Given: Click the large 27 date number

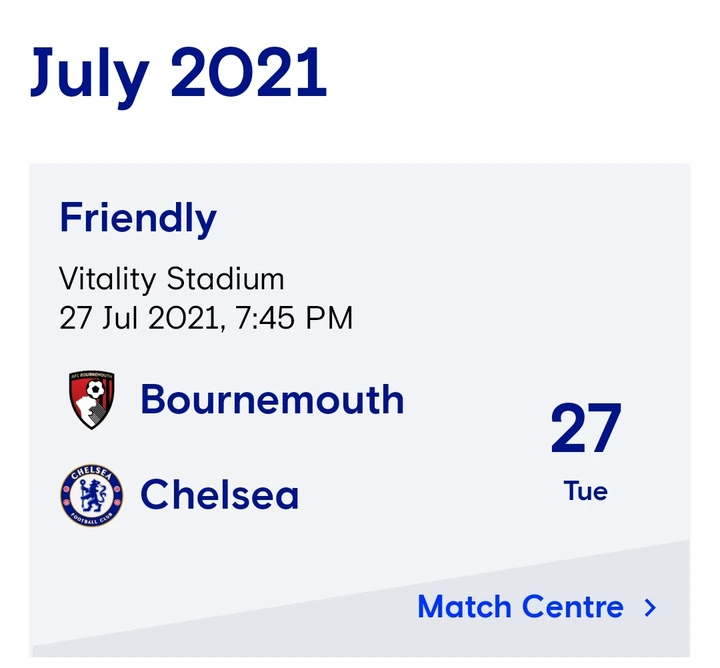Looking at the screenshot, I should click(x=586, y=430).
